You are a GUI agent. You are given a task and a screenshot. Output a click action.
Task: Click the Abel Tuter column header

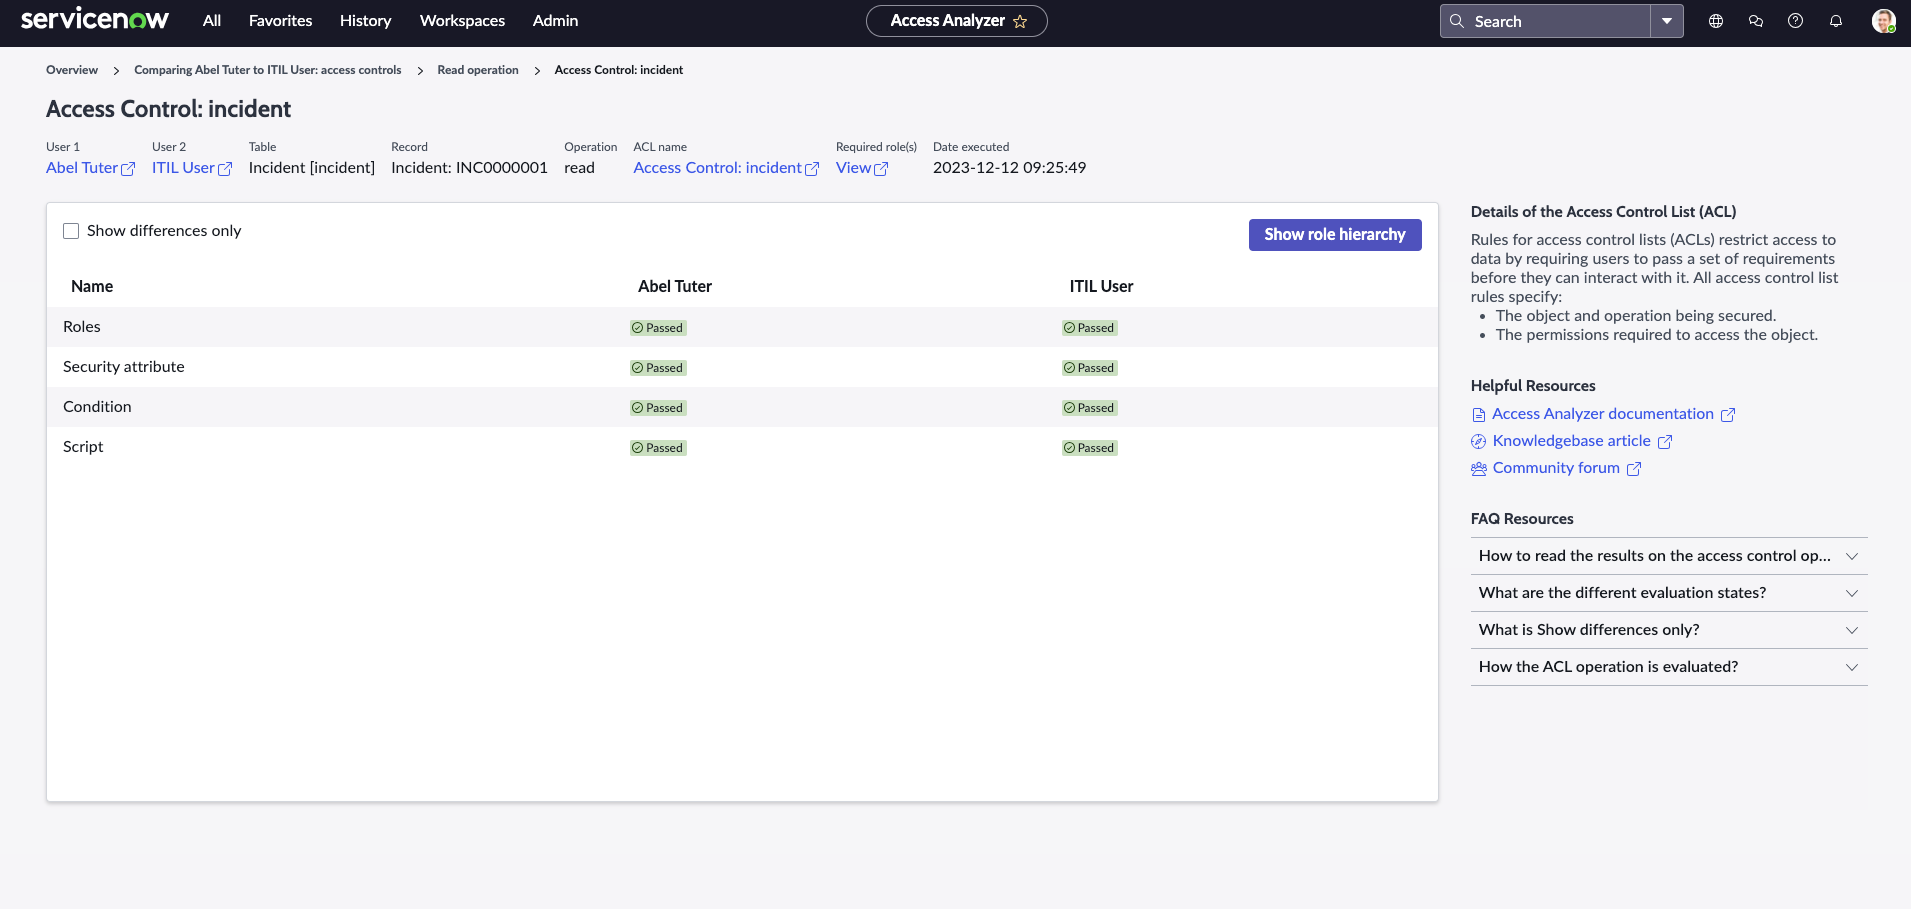tap(675, 286)
